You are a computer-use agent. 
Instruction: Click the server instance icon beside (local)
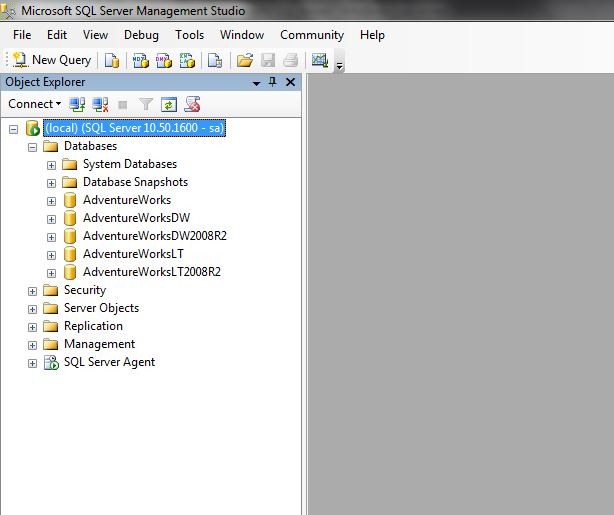(x=33, y=128)
